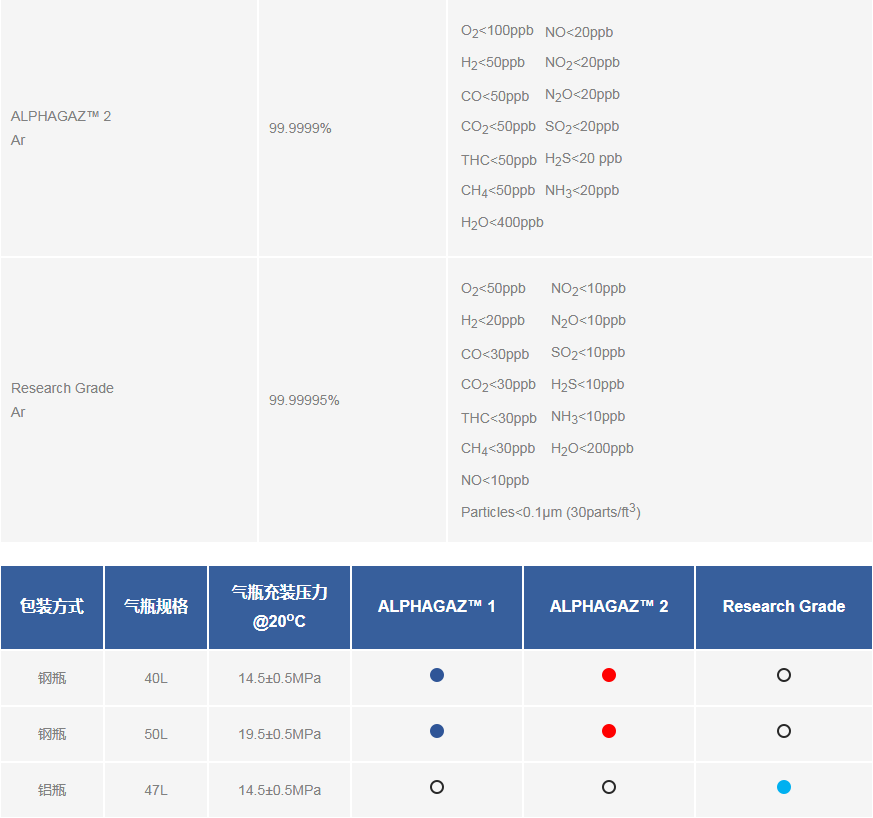Click cyan dot for 47L Research Grade
The height and width of the screenshot is (818, 873).
pos(784,787)
